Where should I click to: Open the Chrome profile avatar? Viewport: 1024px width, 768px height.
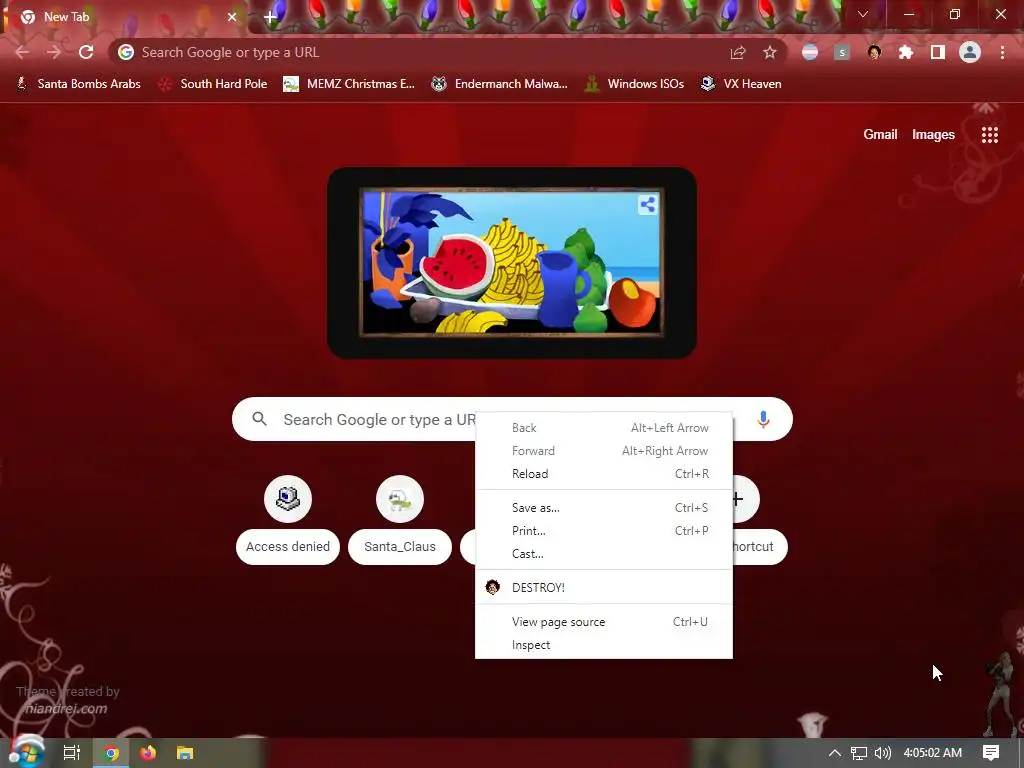970,52
